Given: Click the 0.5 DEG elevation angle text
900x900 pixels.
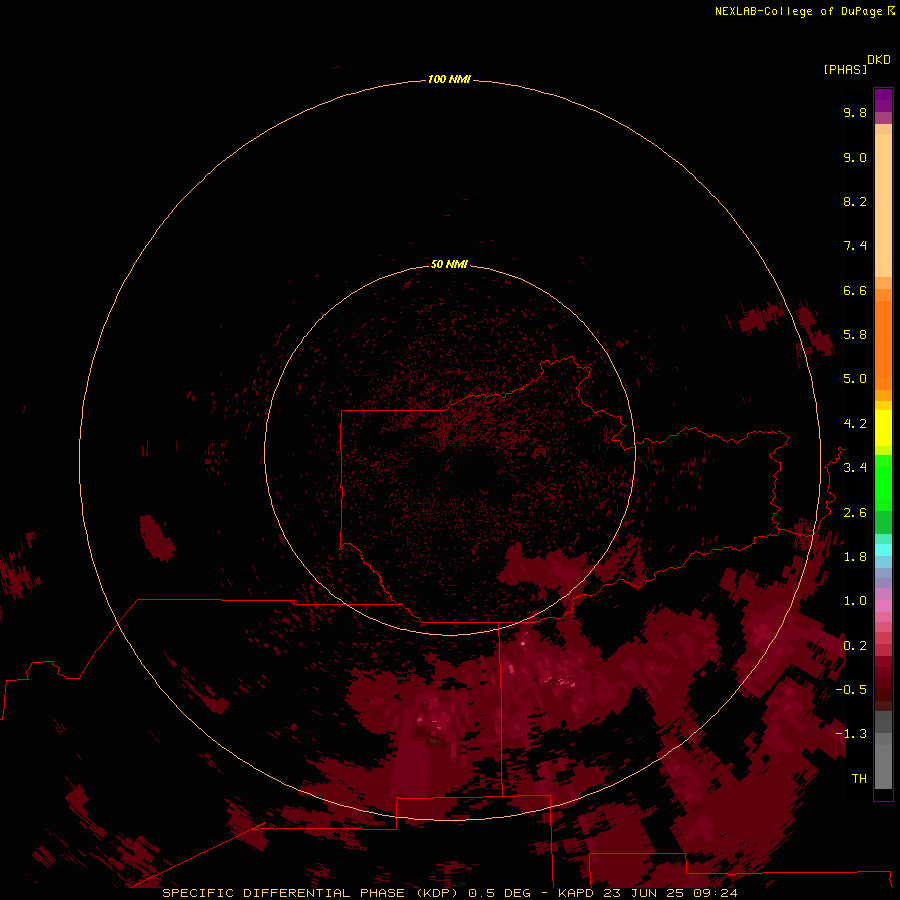Looking at the screenshot, I should tap(499, 893).
